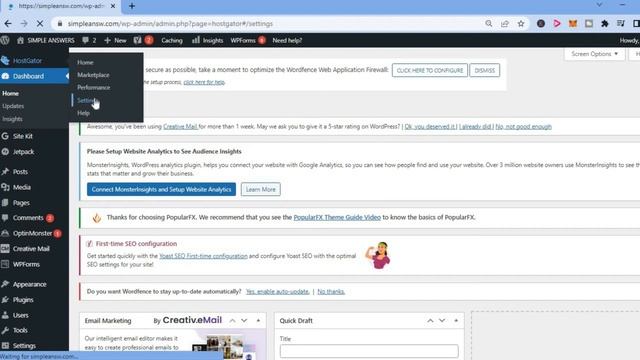640x360 pixels.
Task: Click the 'No thanks' link
Action: click(331, 291)
